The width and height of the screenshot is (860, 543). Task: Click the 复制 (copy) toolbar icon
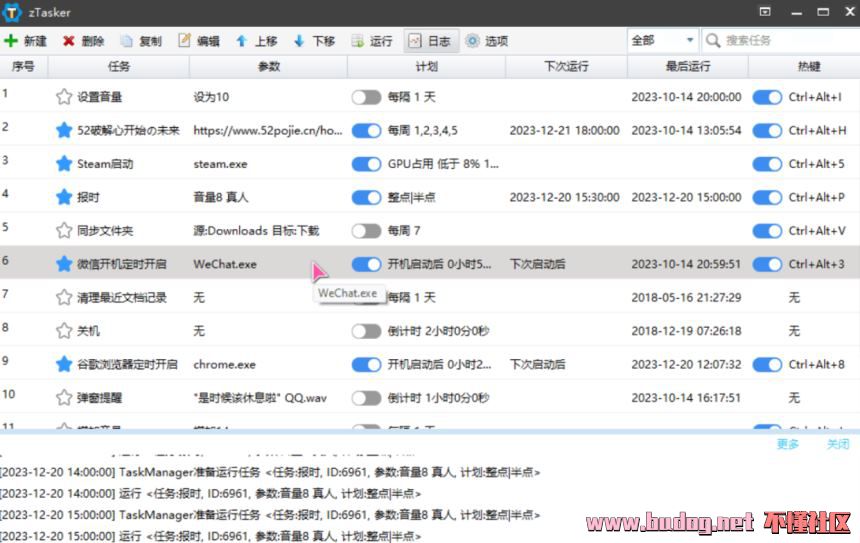(x=127, y=41)
